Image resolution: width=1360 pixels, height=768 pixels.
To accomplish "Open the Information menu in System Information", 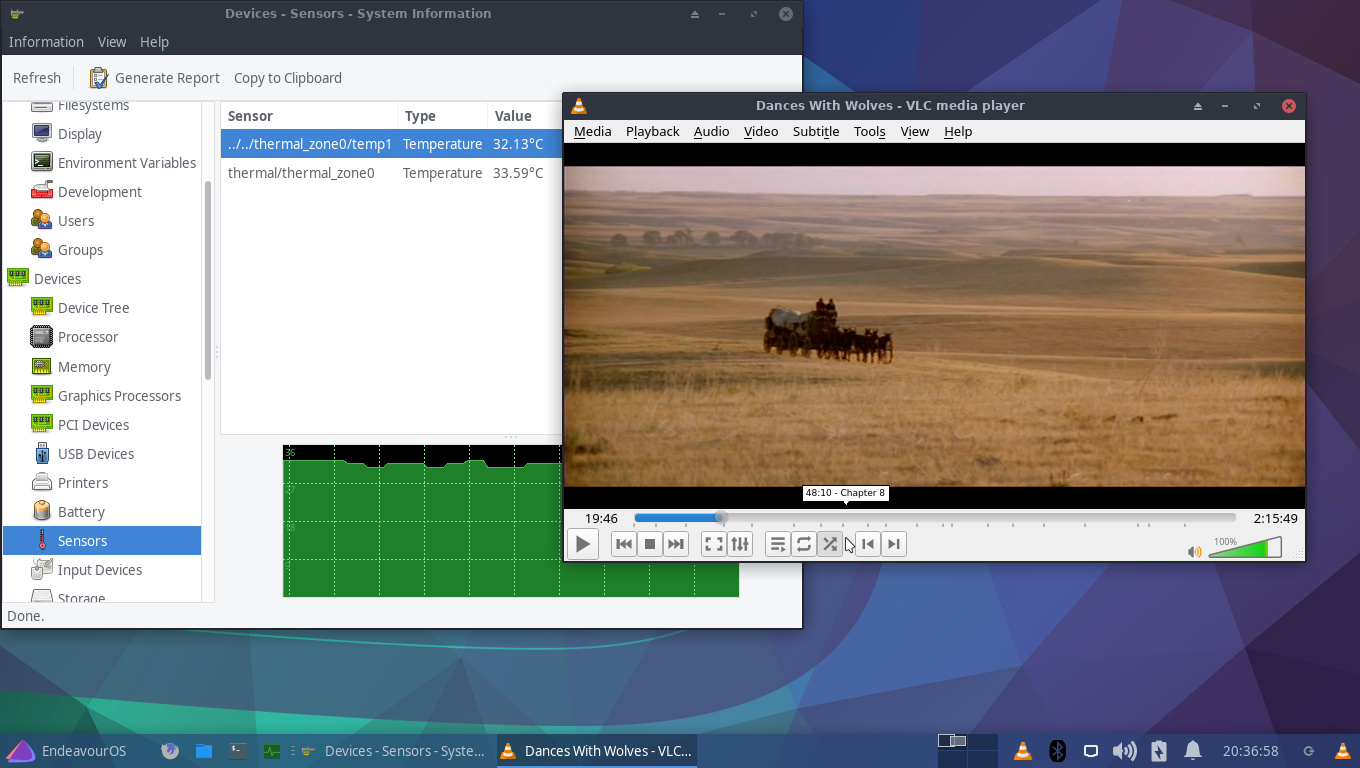I will point(46,42).
